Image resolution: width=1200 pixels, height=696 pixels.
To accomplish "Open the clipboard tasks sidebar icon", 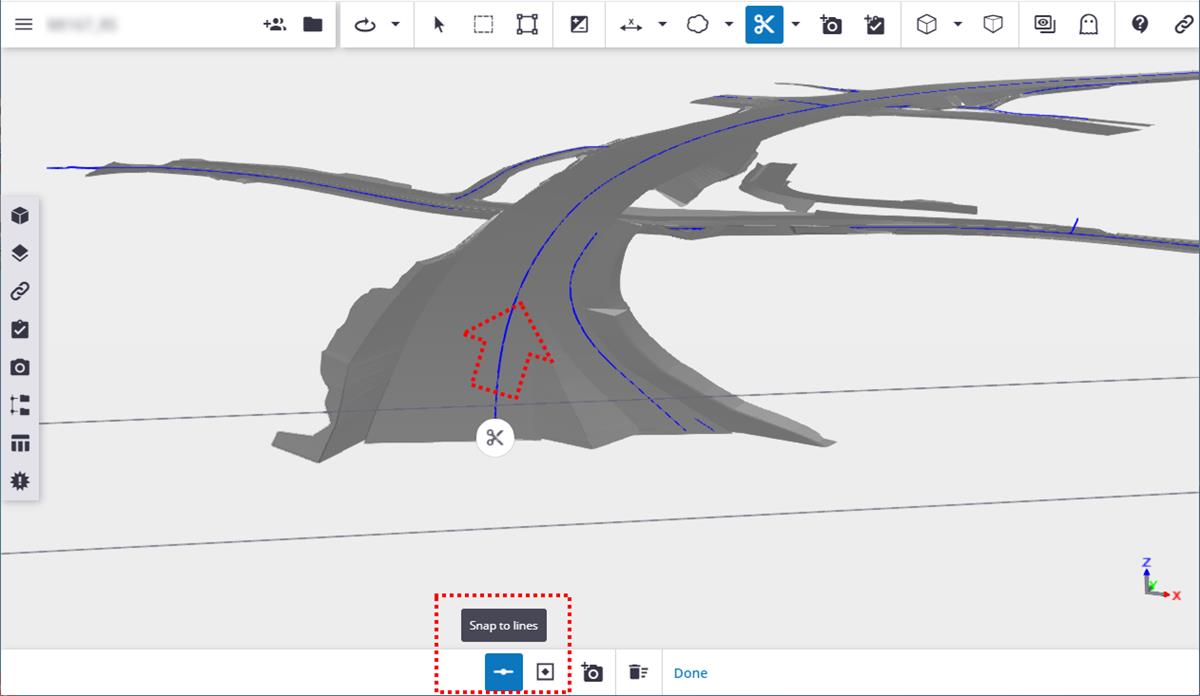I will 18,328.
